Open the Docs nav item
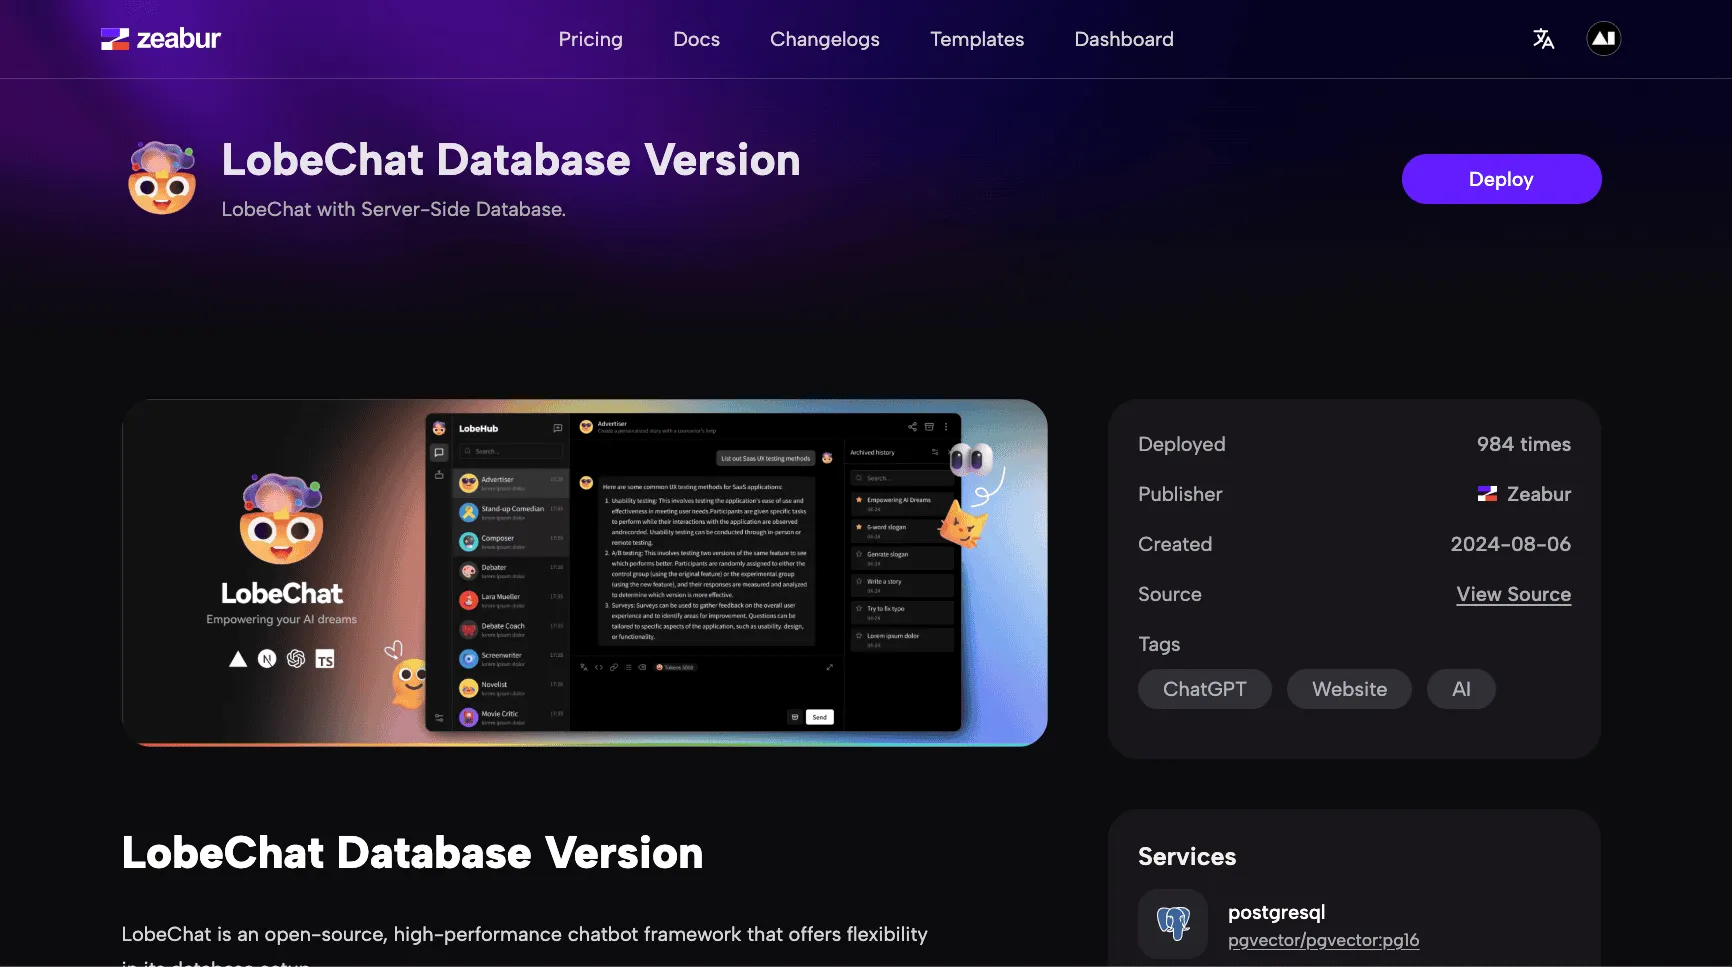The image size is (1732, 967). (x=696, y=39)
